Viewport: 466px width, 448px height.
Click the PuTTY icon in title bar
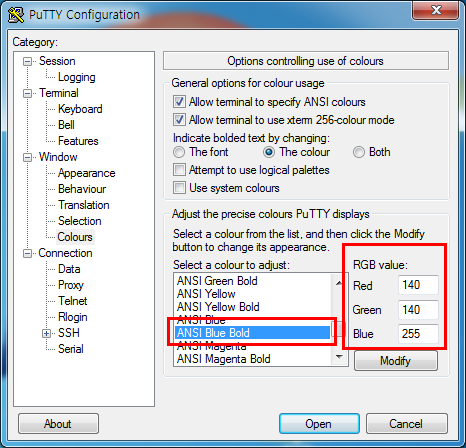[16, 15]
